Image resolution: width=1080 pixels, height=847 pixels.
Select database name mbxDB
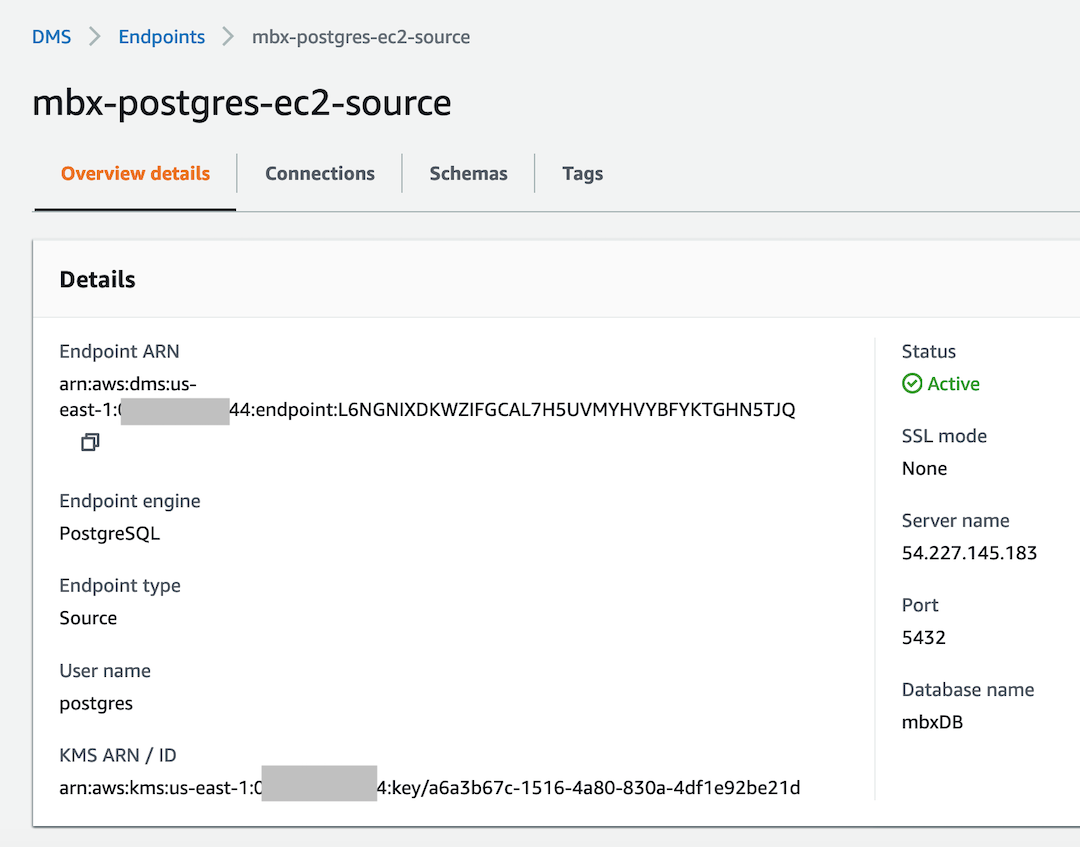933,722
